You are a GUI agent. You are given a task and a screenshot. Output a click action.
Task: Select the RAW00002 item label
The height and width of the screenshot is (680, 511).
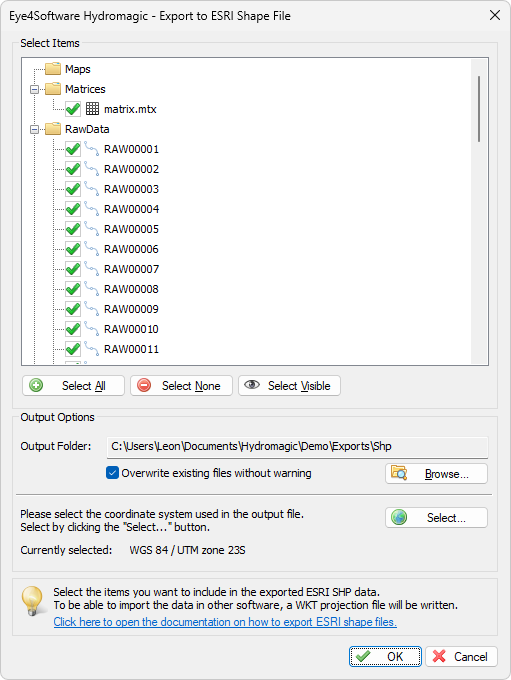131,169
